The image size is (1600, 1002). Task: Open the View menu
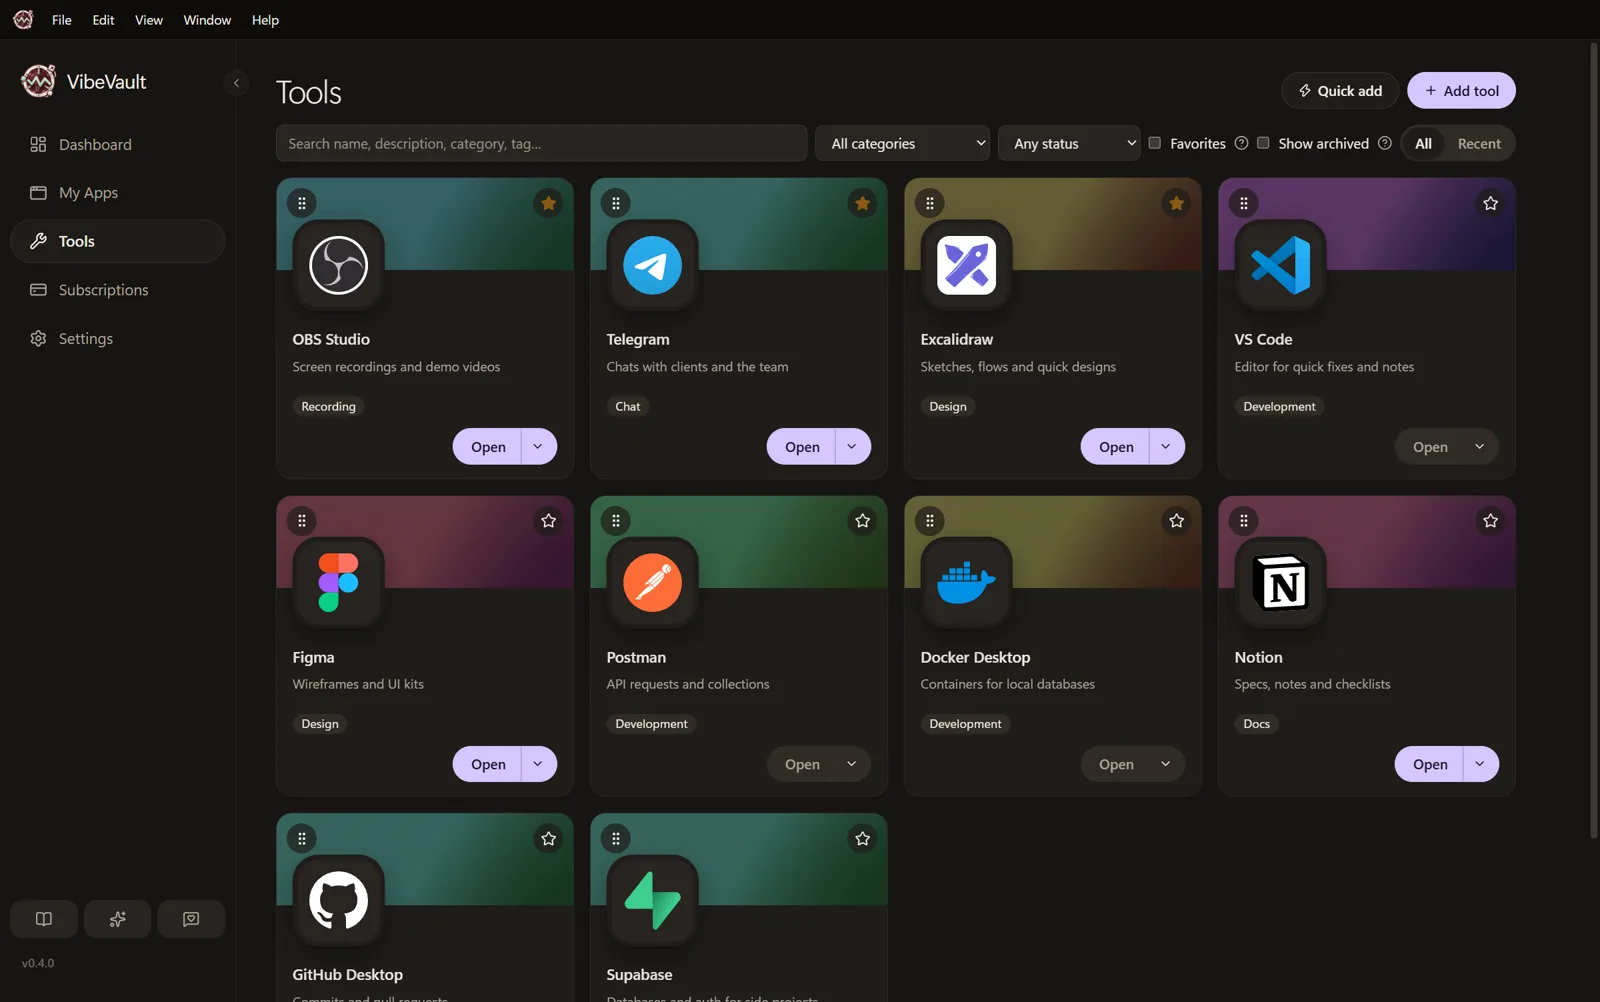pos(149,20)
